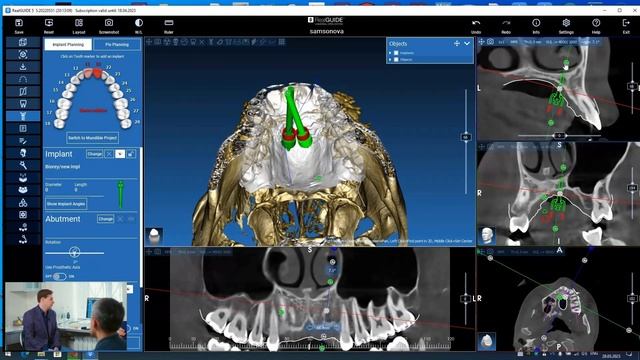The height and width of the screenshot is (360, 640).
Task: Toggle the second checkbox in Objects panel
Action: [396, 60]
